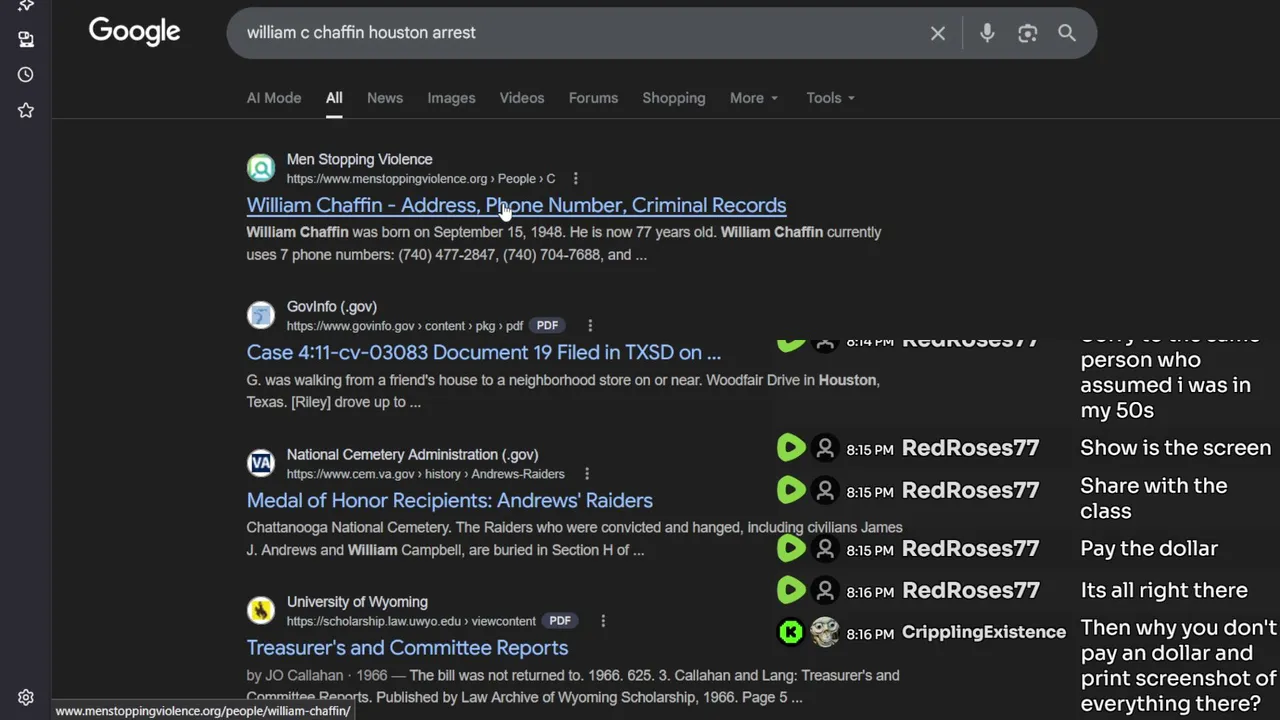Switch to the News tab
Screen dimensions: 1280x720
click(x=385, y=98)
